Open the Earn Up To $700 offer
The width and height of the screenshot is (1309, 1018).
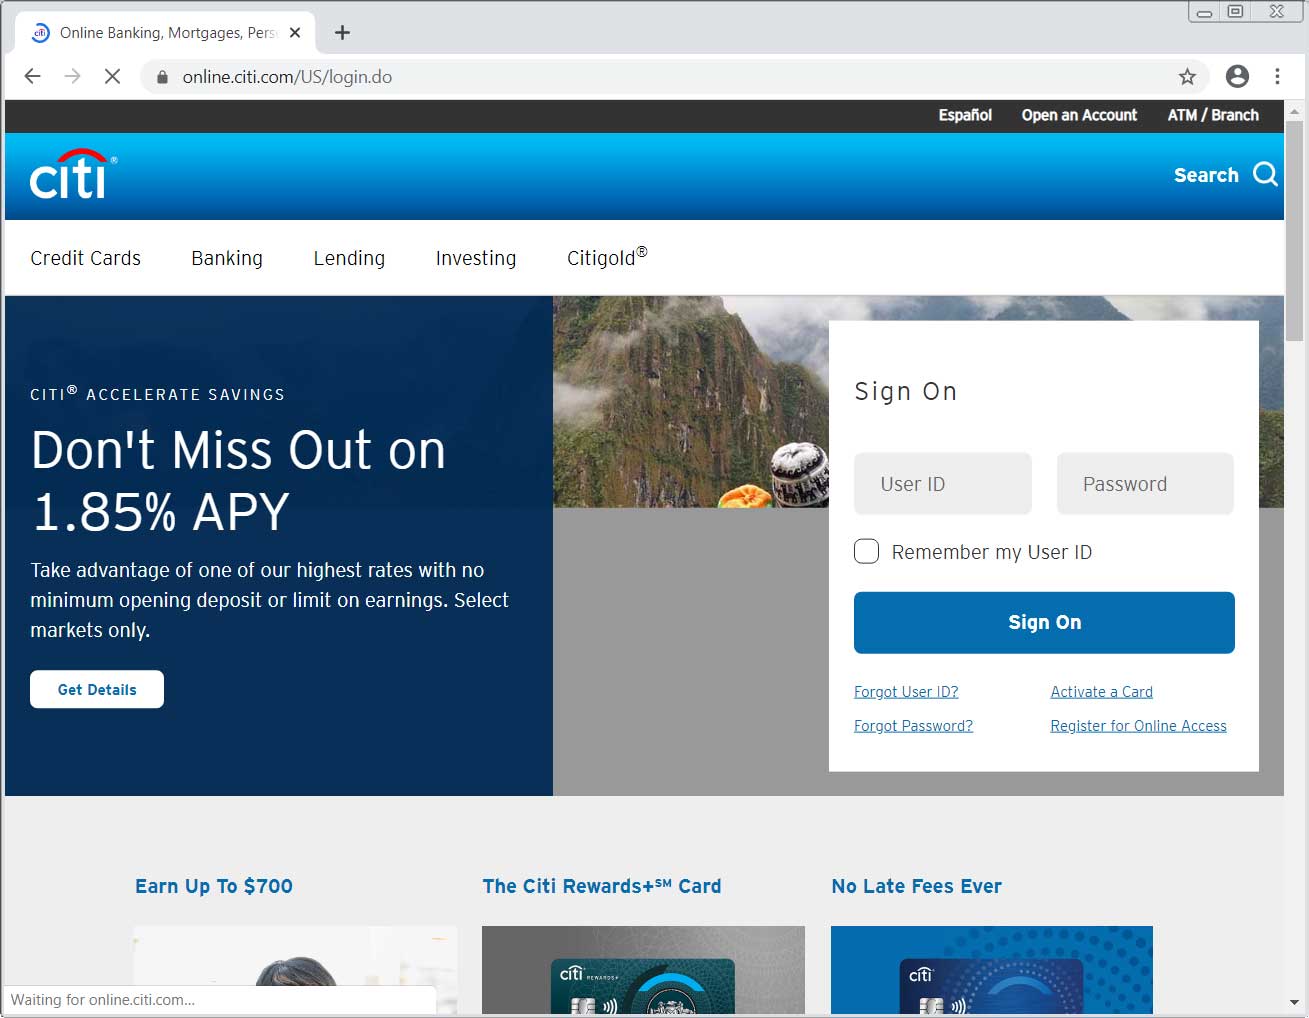point(214,886)
